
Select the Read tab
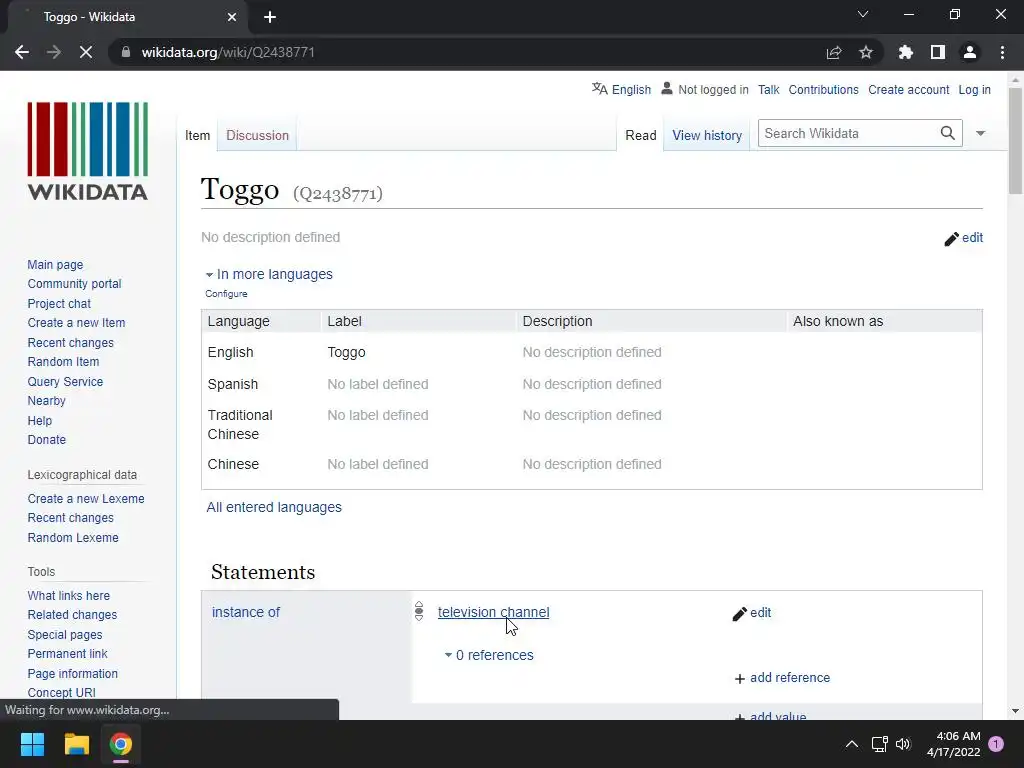coord(641,135)
